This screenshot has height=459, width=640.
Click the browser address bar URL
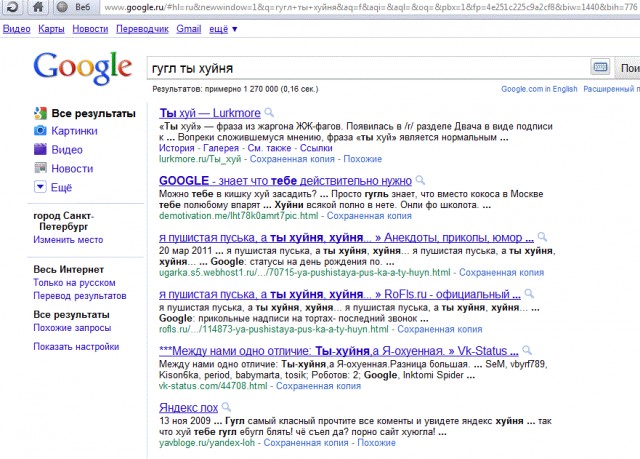pos(369,7)
